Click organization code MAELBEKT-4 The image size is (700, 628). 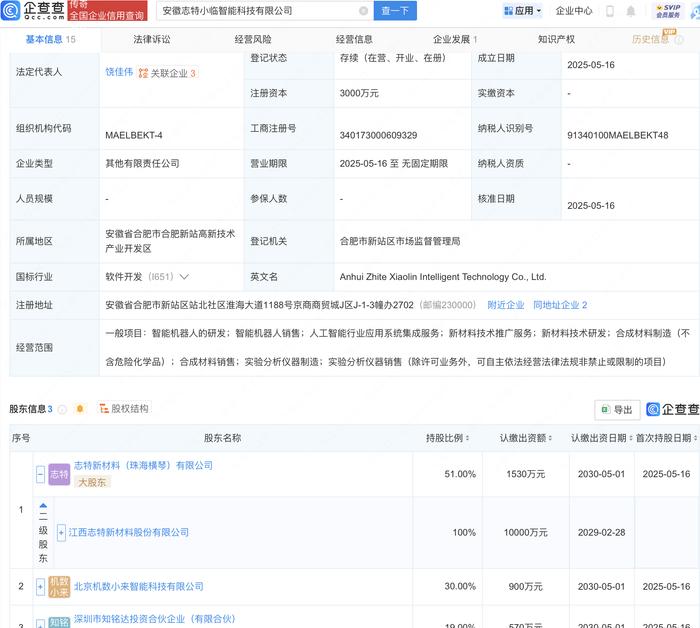(x=134, y=135)
